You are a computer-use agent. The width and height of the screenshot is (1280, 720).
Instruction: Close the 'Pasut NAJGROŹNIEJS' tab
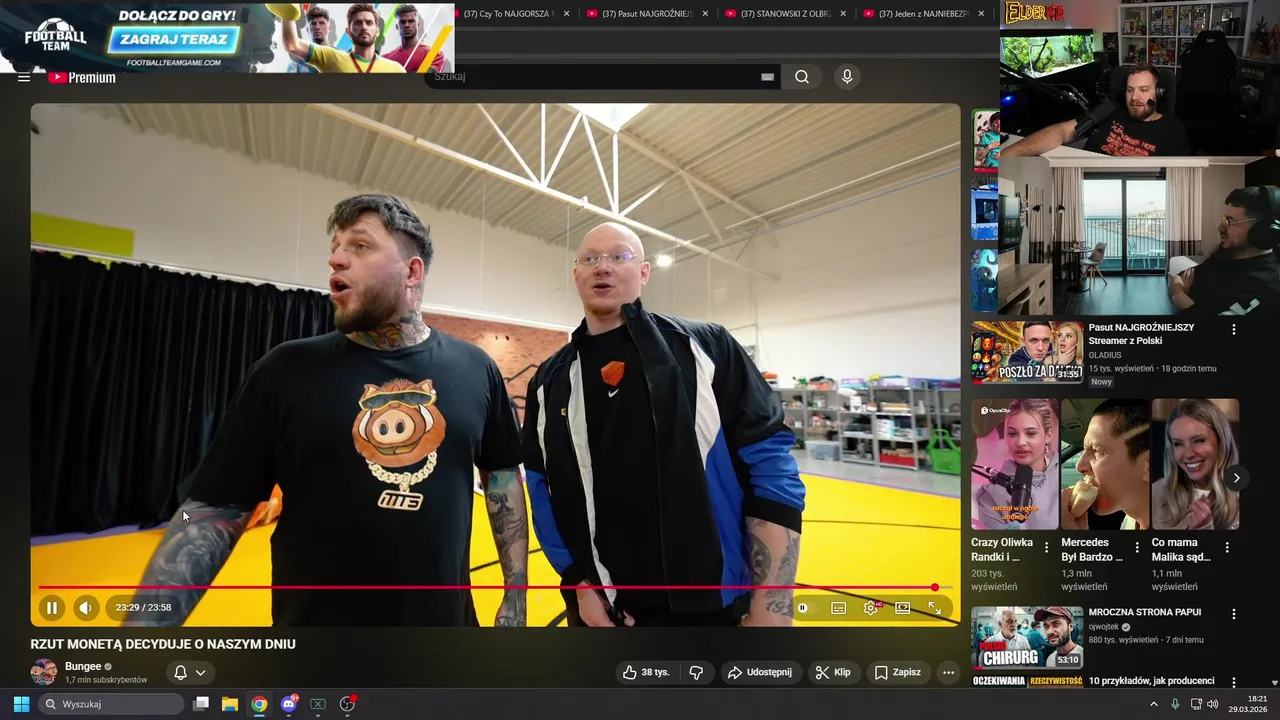[x=705, y=14]
